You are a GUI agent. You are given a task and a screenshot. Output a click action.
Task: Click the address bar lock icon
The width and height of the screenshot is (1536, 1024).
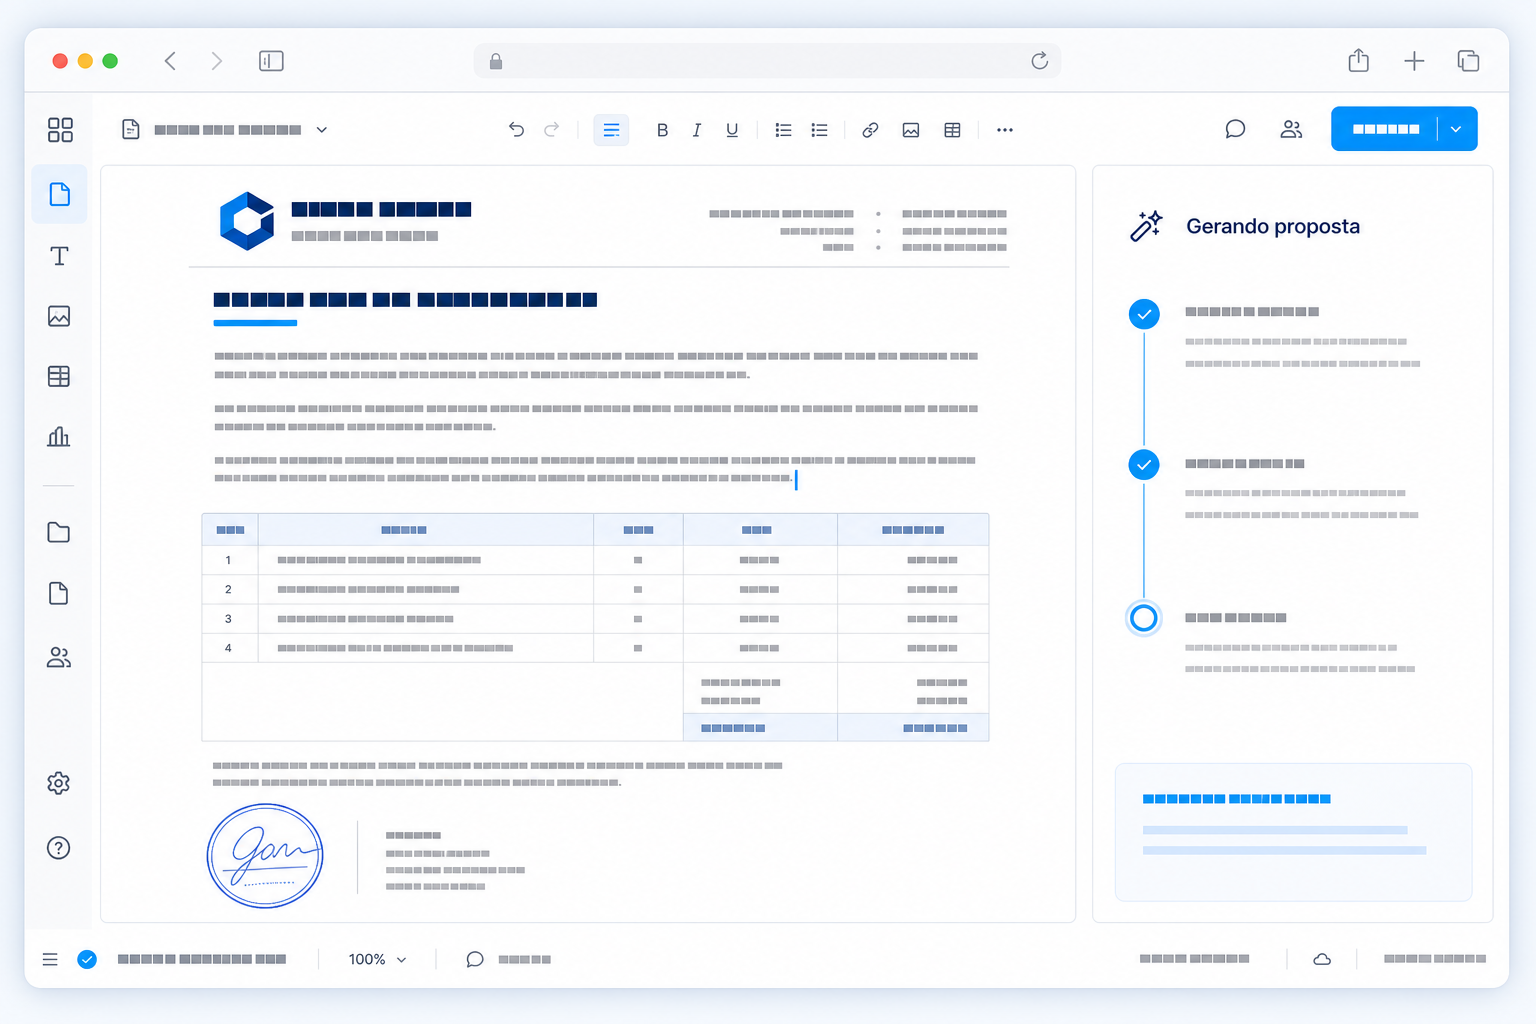(496, 61)
